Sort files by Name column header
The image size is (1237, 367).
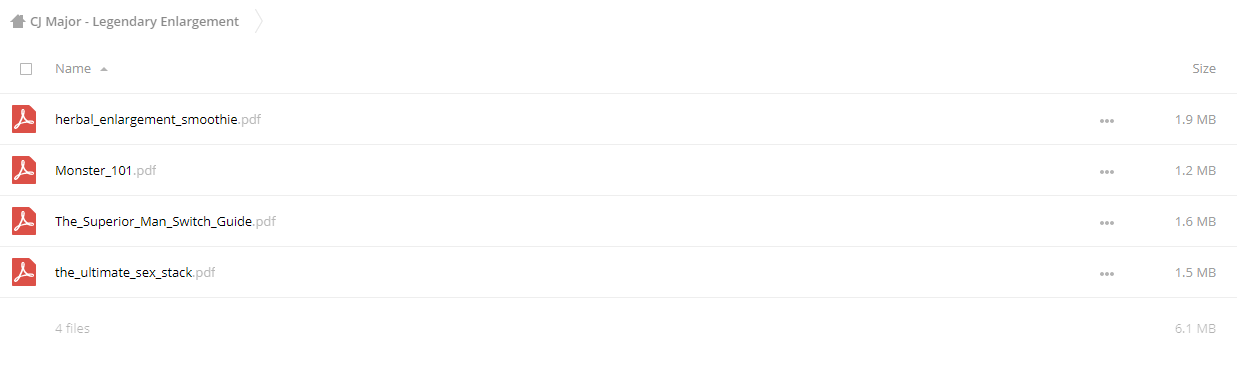(73, 69)
